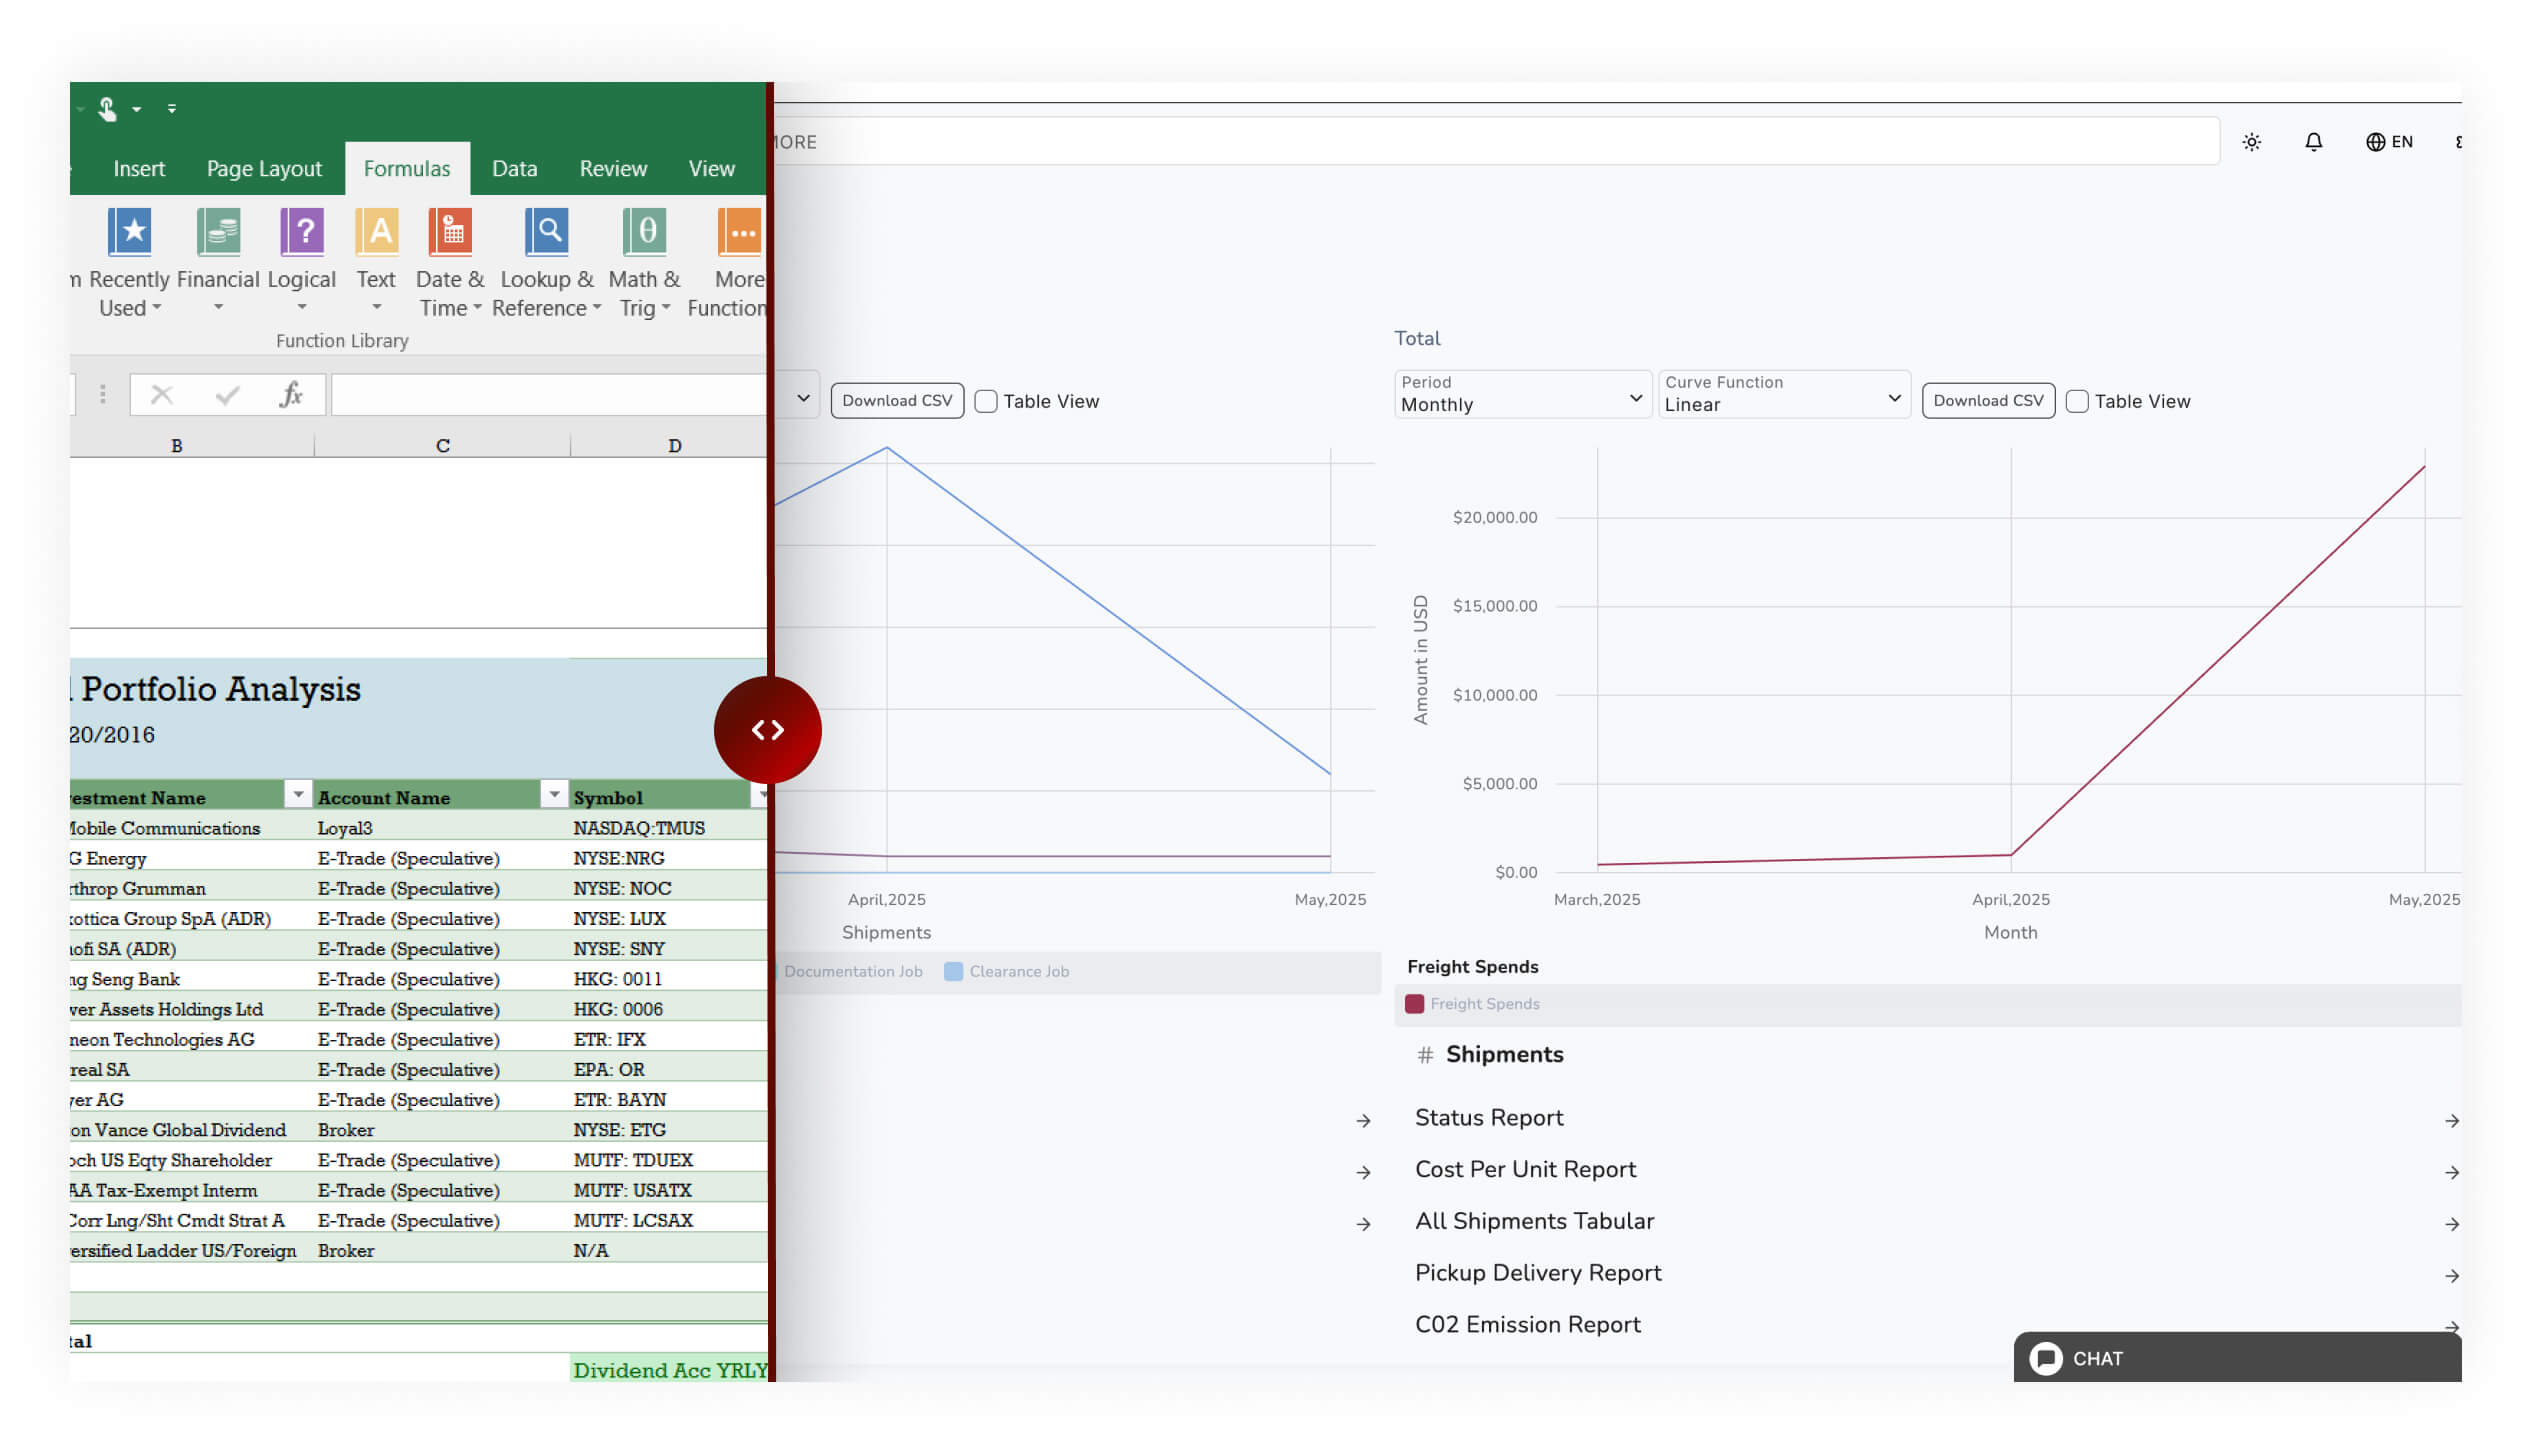Enable Table View for Total chart
The height and width of the screenshot is (1440, 2532).
[x=2077, y=401]
